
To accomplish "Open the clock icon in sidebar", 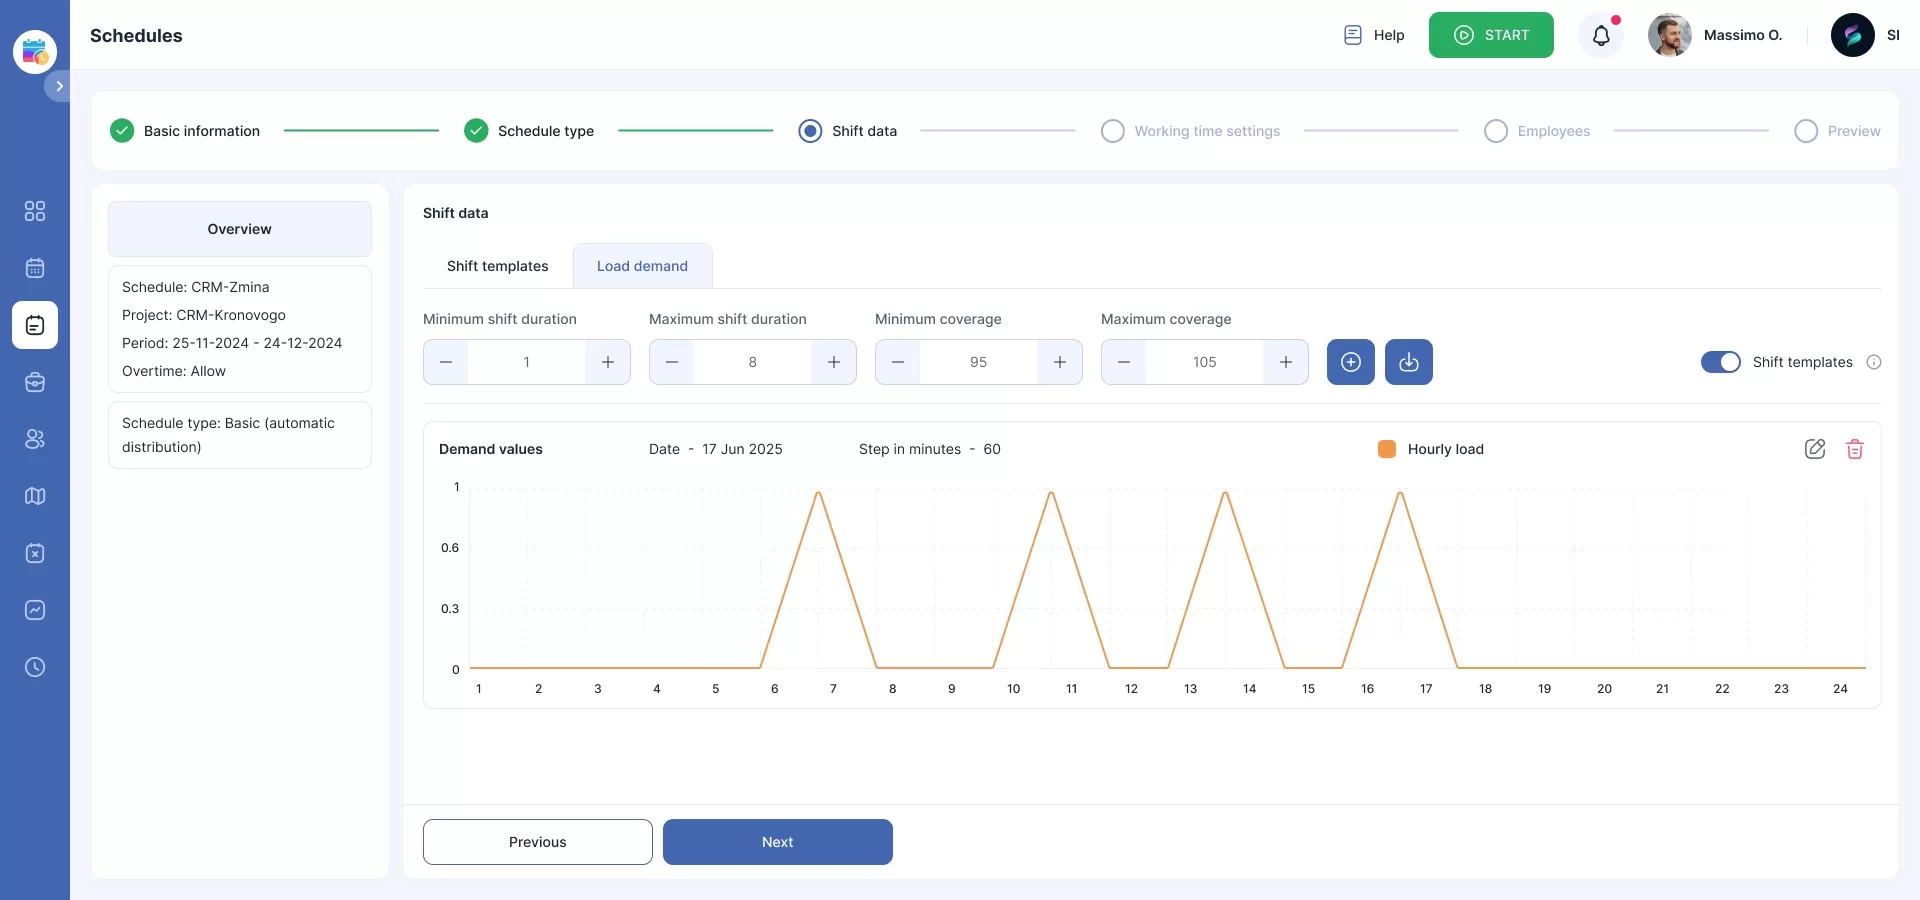I will click(35, 667).
